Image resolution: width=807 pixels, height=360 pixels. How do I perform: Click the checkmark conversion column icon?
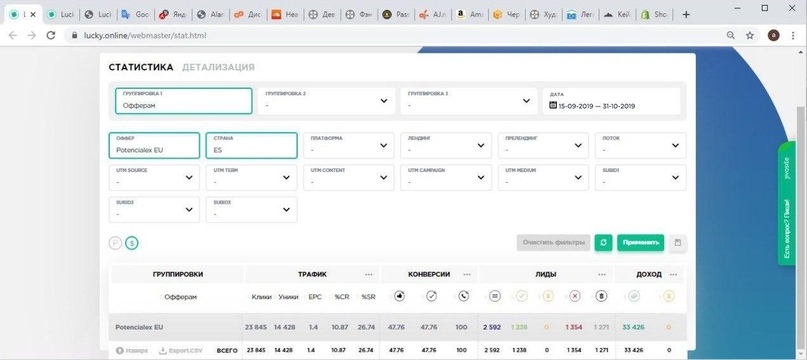tap(431, 296)
